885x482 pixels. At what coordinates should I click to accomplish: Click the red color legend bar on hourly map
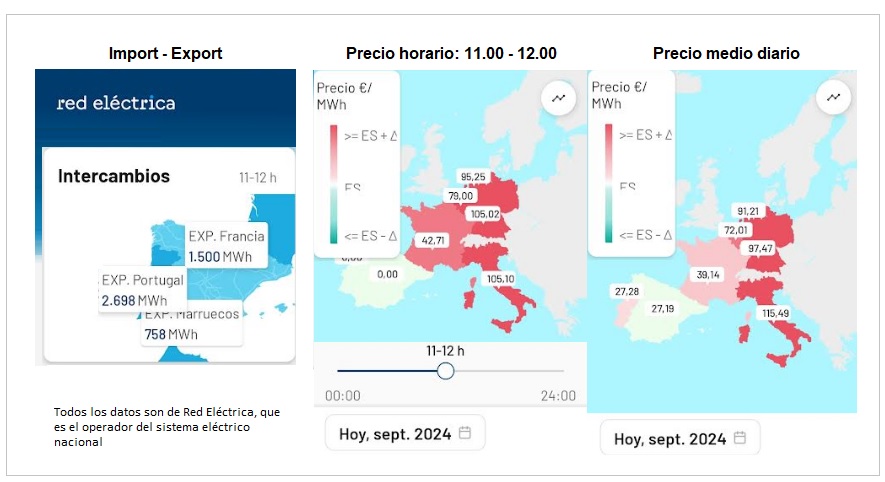point(334,151)
